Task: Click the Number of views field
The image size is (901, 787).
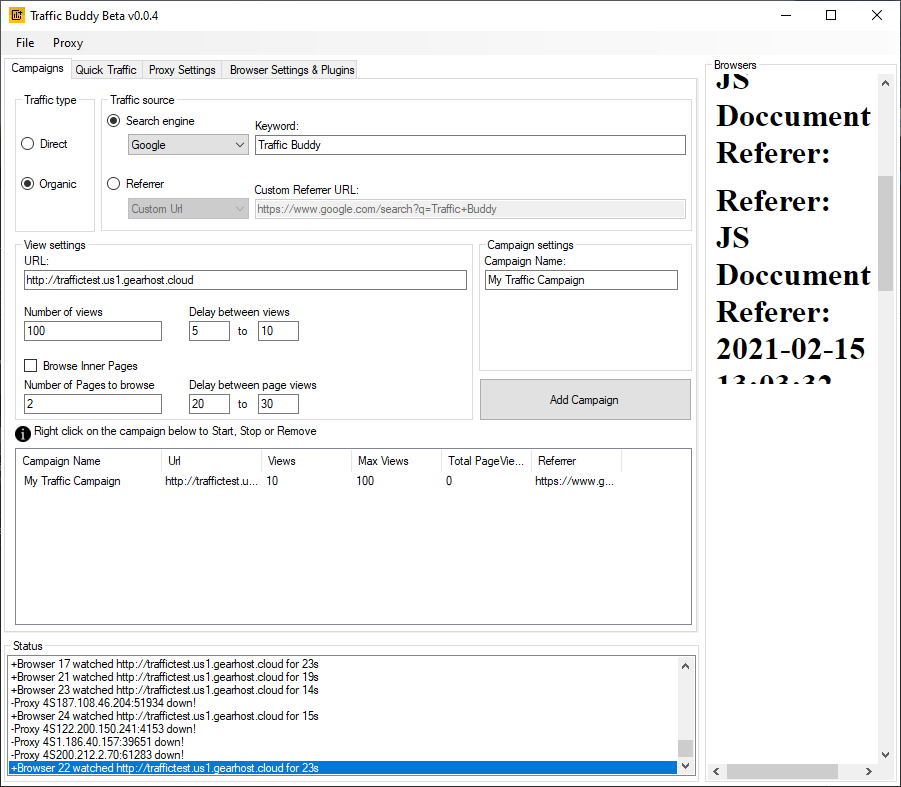Action: [92, 330]
